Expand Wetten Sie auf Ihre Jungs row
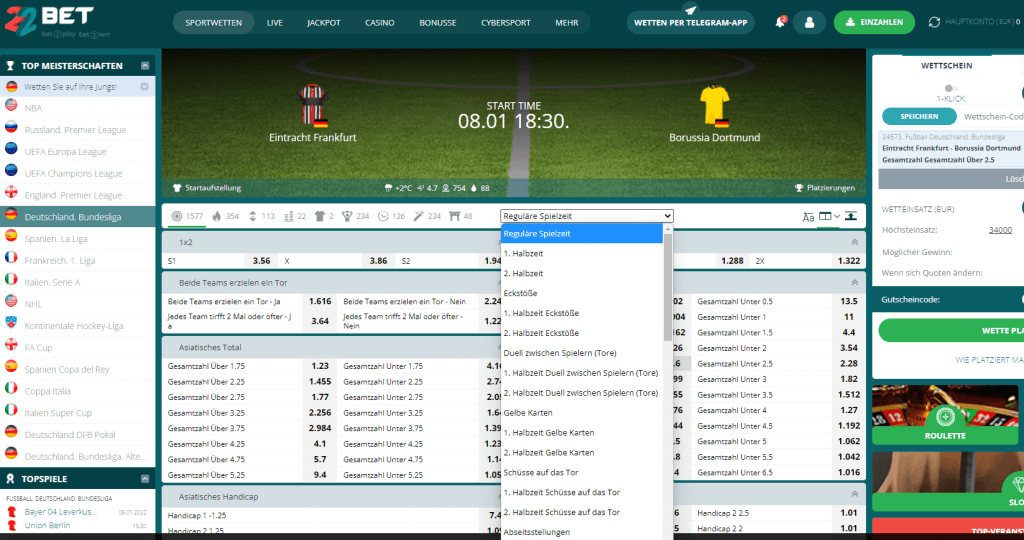 pos(144,86)
